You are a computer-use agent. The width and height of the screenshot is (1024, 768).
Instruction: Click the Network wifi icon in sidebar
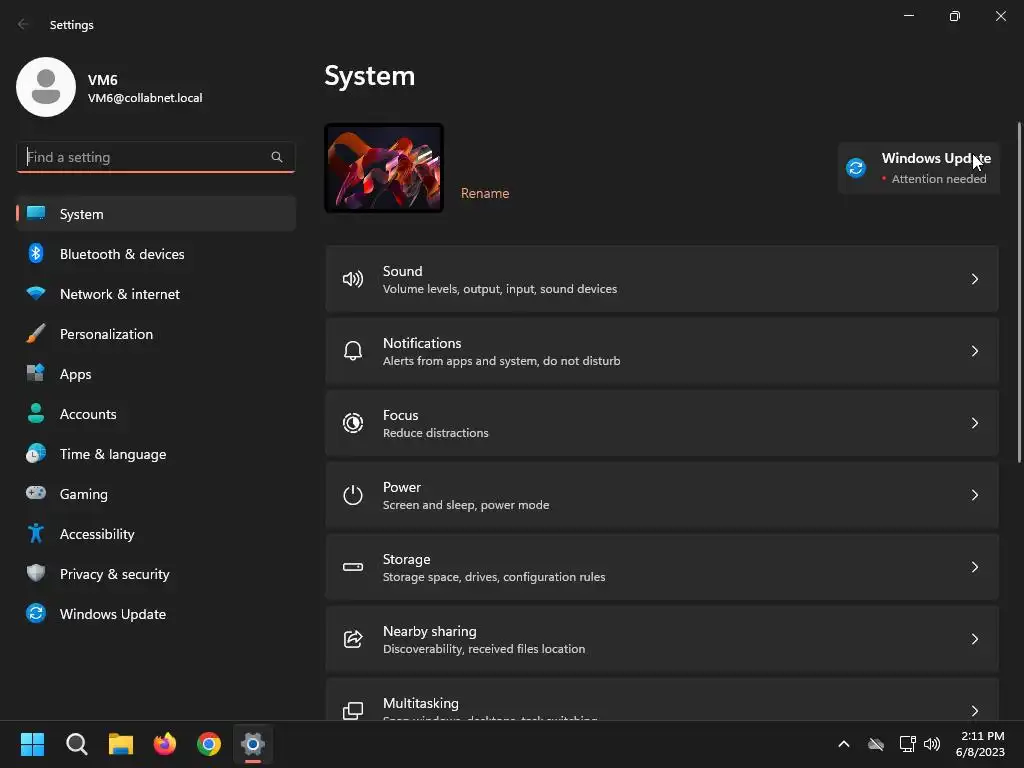(x=36, y=293)
